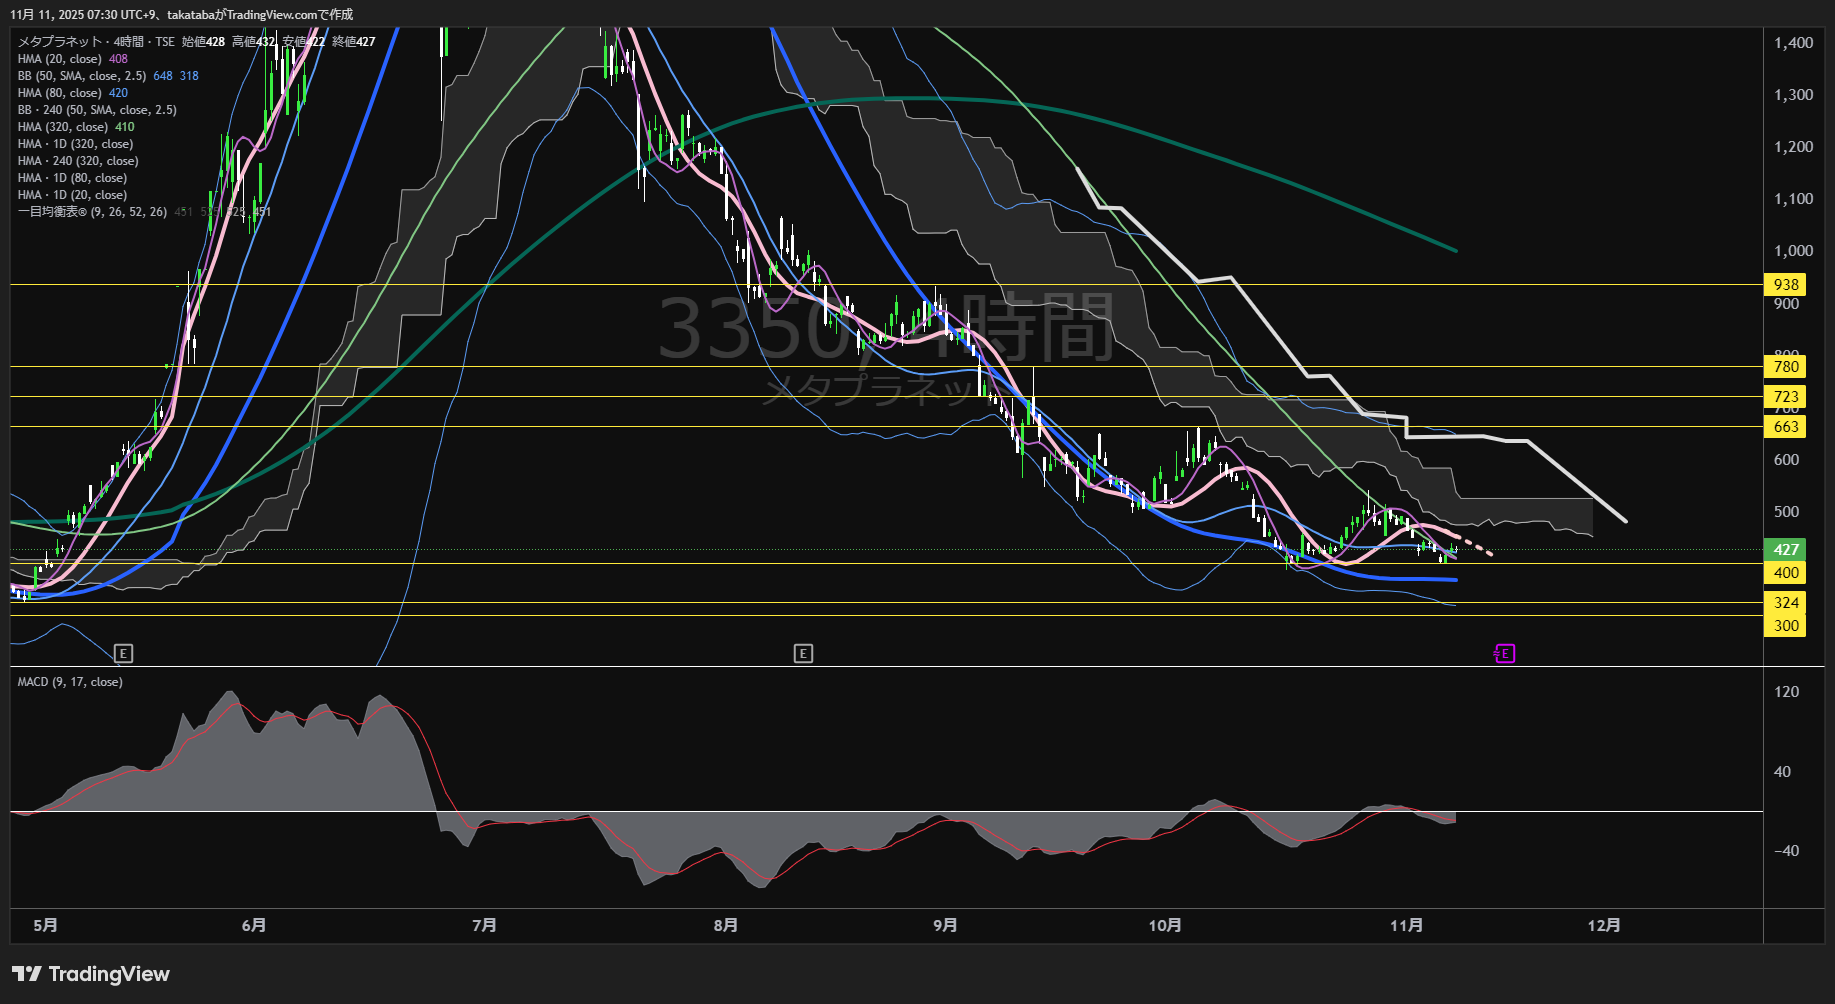Image resolution: width=1835 pixels, height=1004 pixels.
Task: Click the 9月 label on time axis
Action: point(945,926)
